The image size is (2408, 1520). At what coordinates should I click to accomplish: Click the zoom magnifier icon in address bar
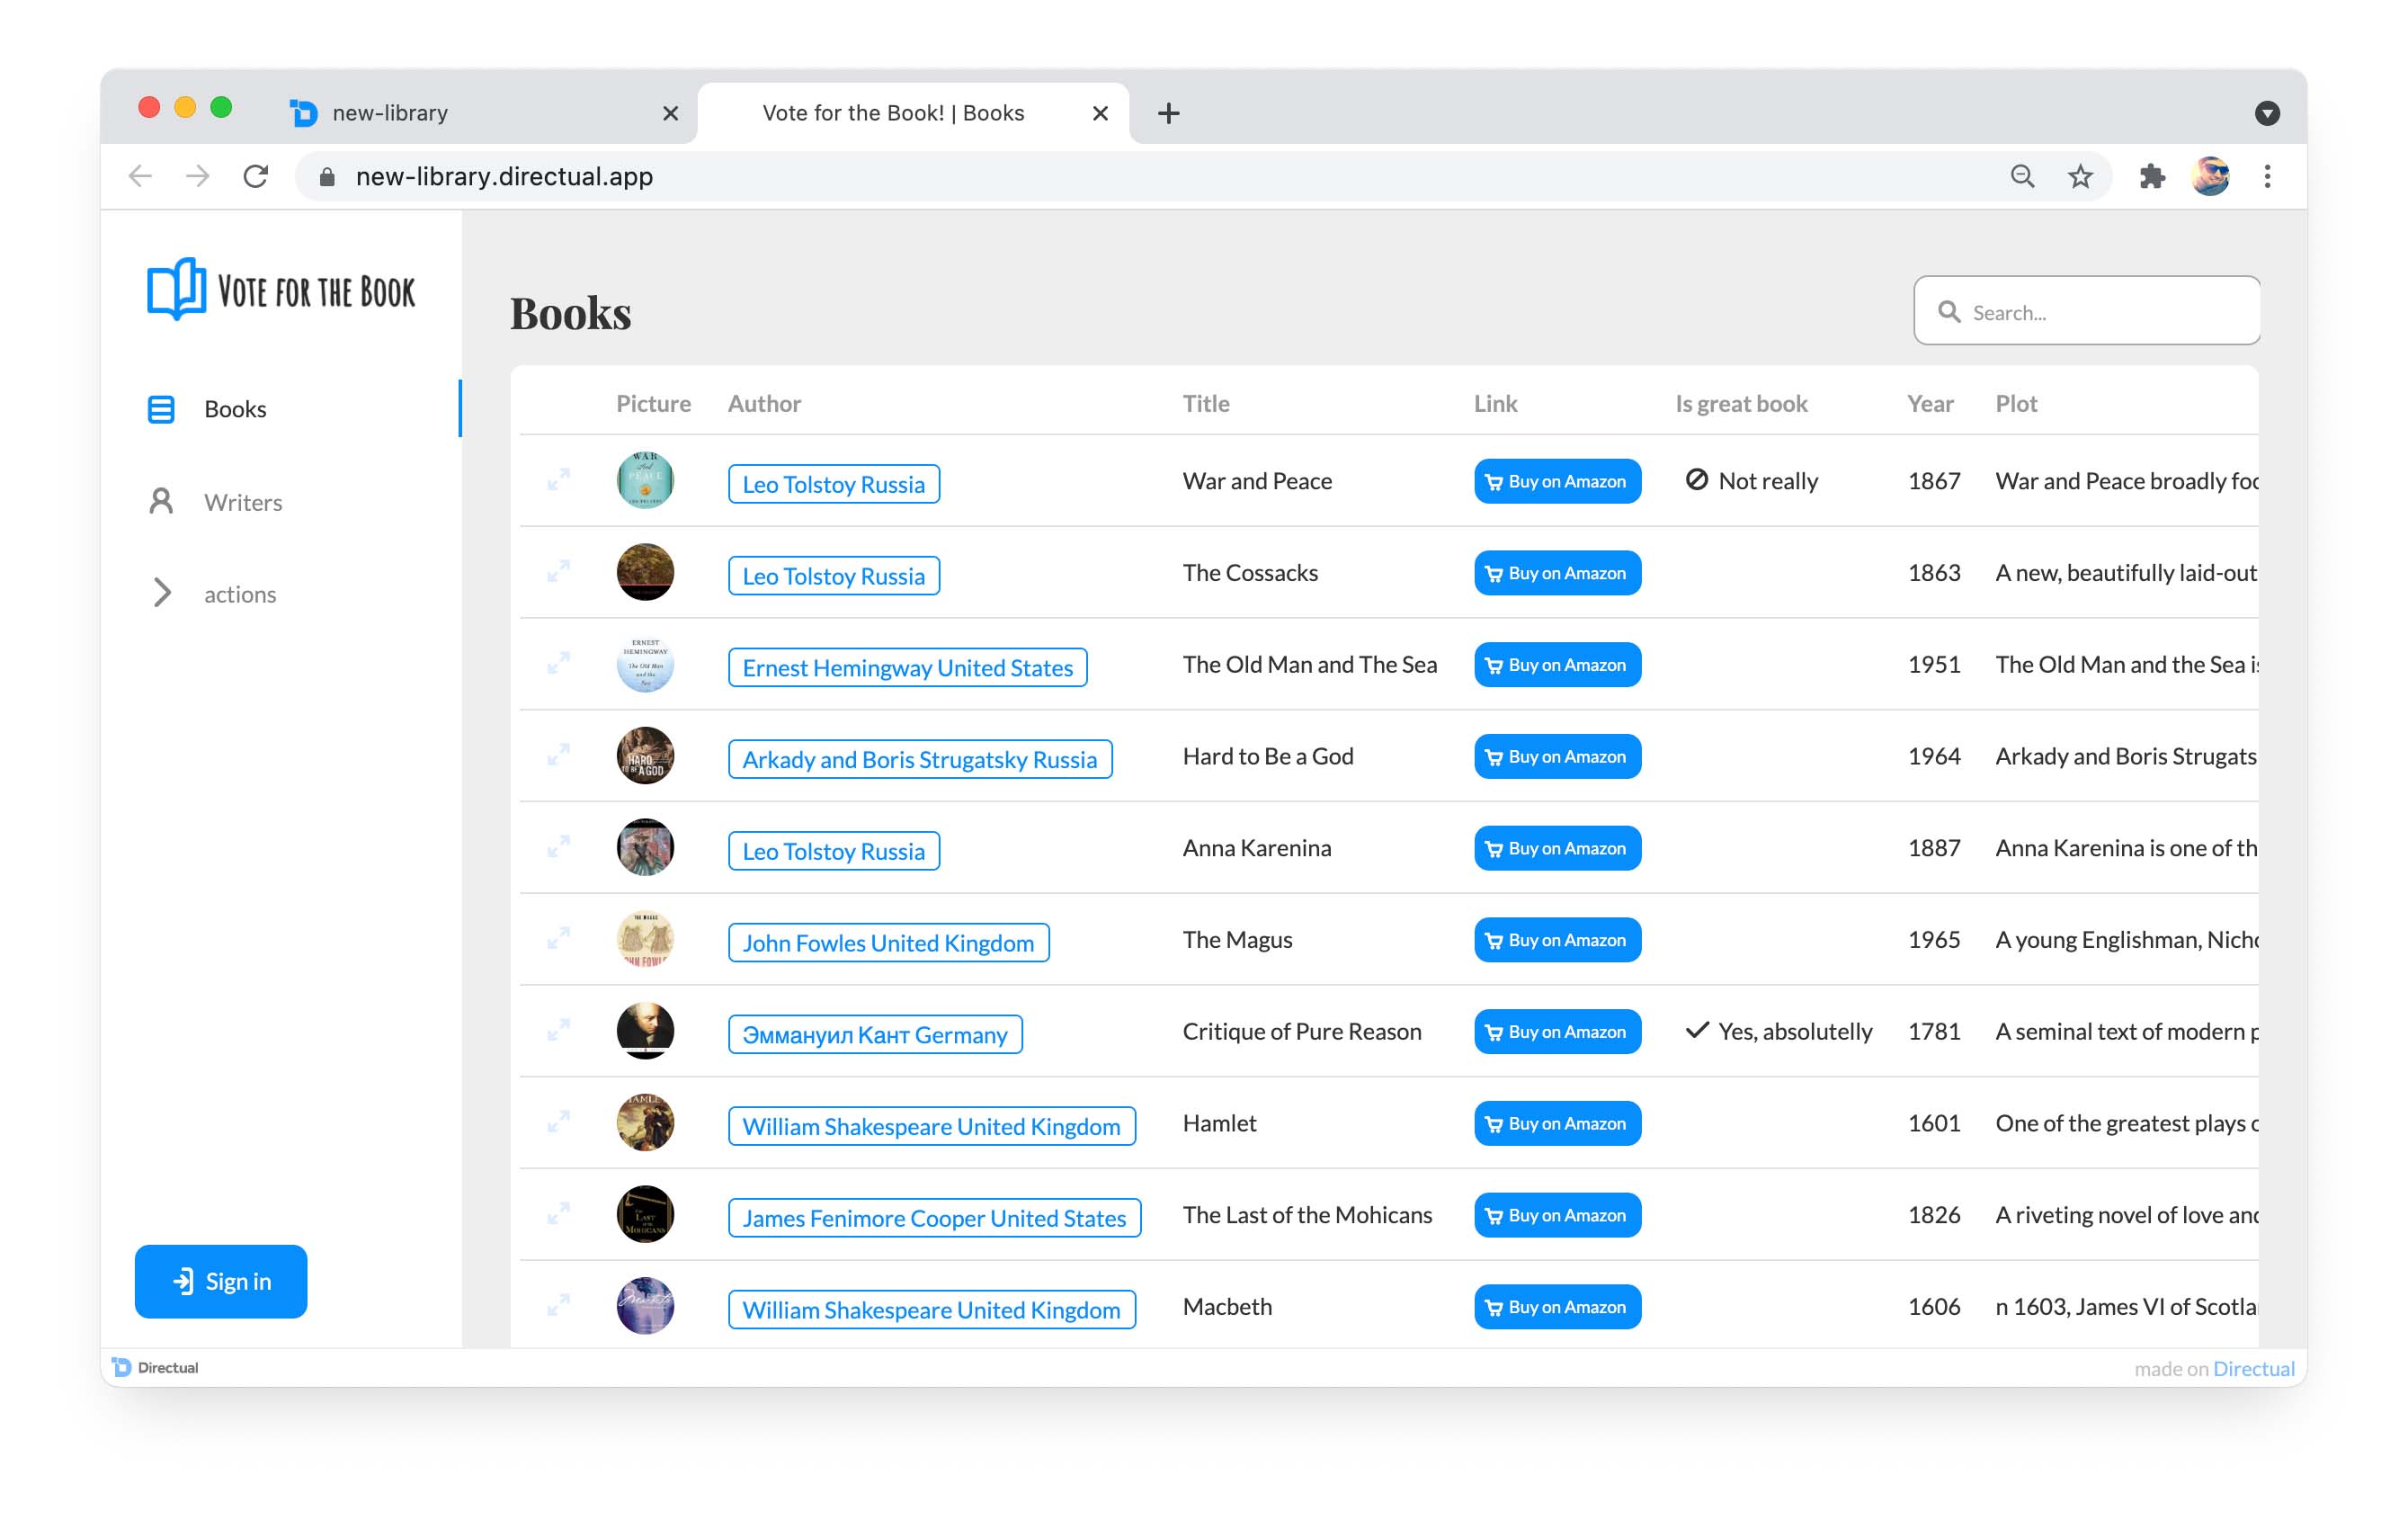[2022, 177]
